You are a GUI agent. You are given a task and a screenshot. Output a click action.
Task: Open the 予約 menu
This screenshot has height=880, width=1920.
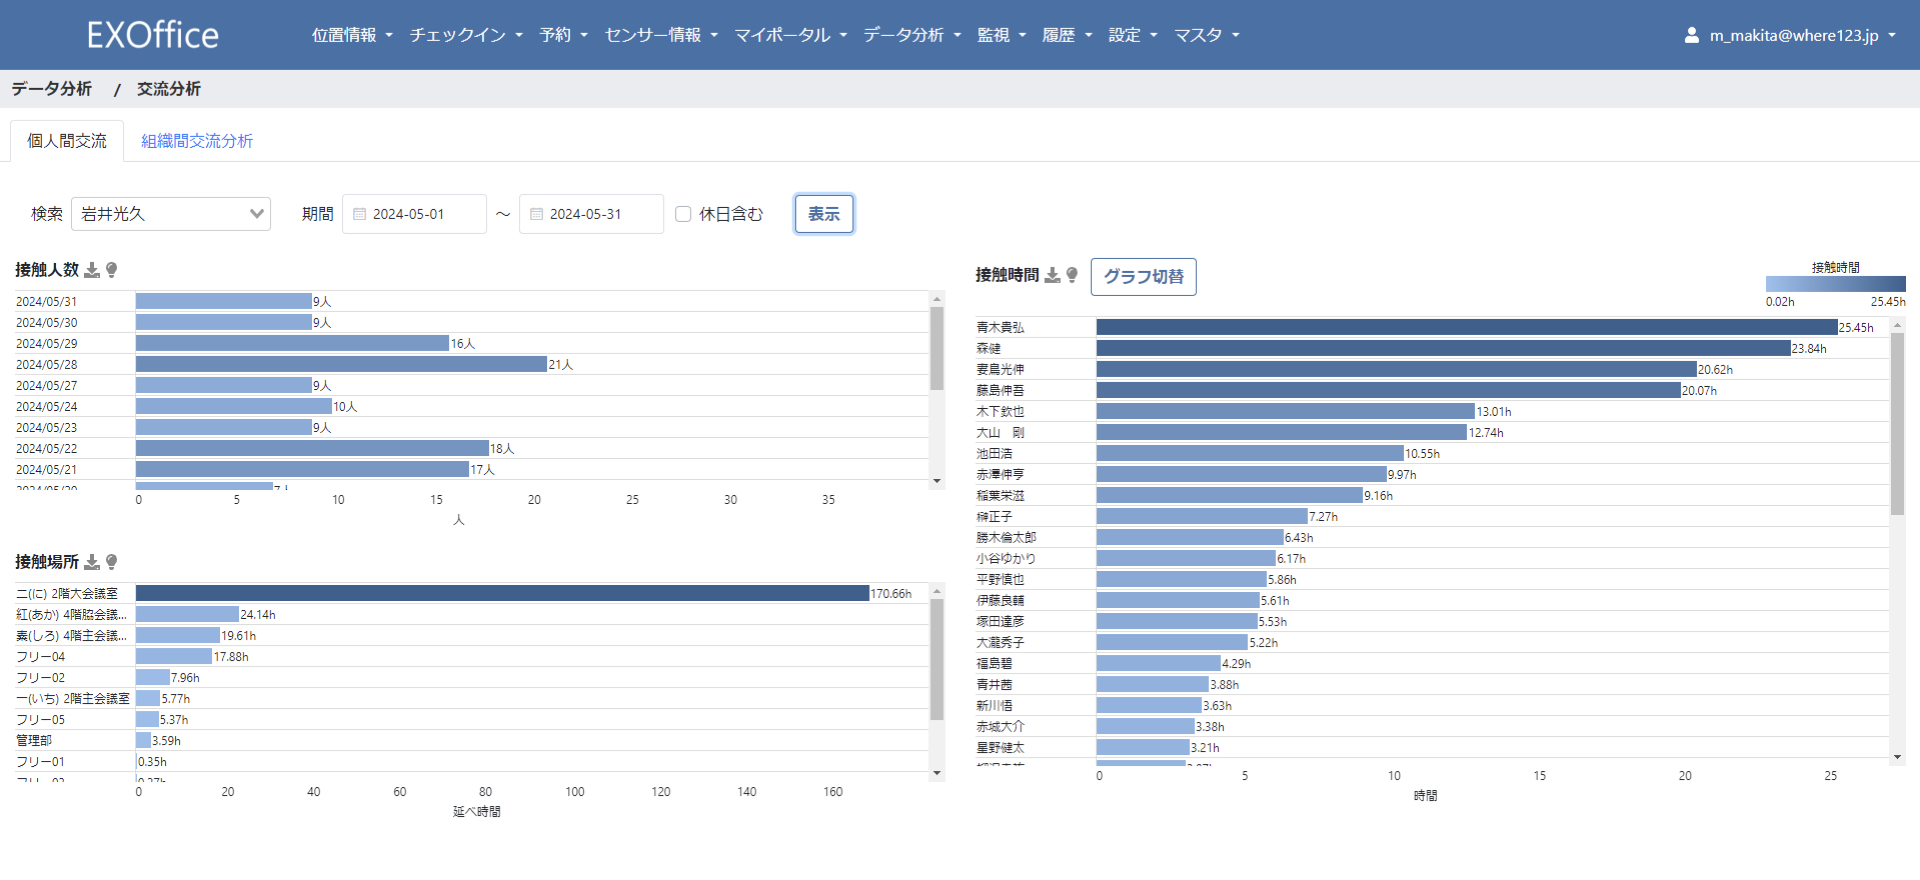[564, 35]
